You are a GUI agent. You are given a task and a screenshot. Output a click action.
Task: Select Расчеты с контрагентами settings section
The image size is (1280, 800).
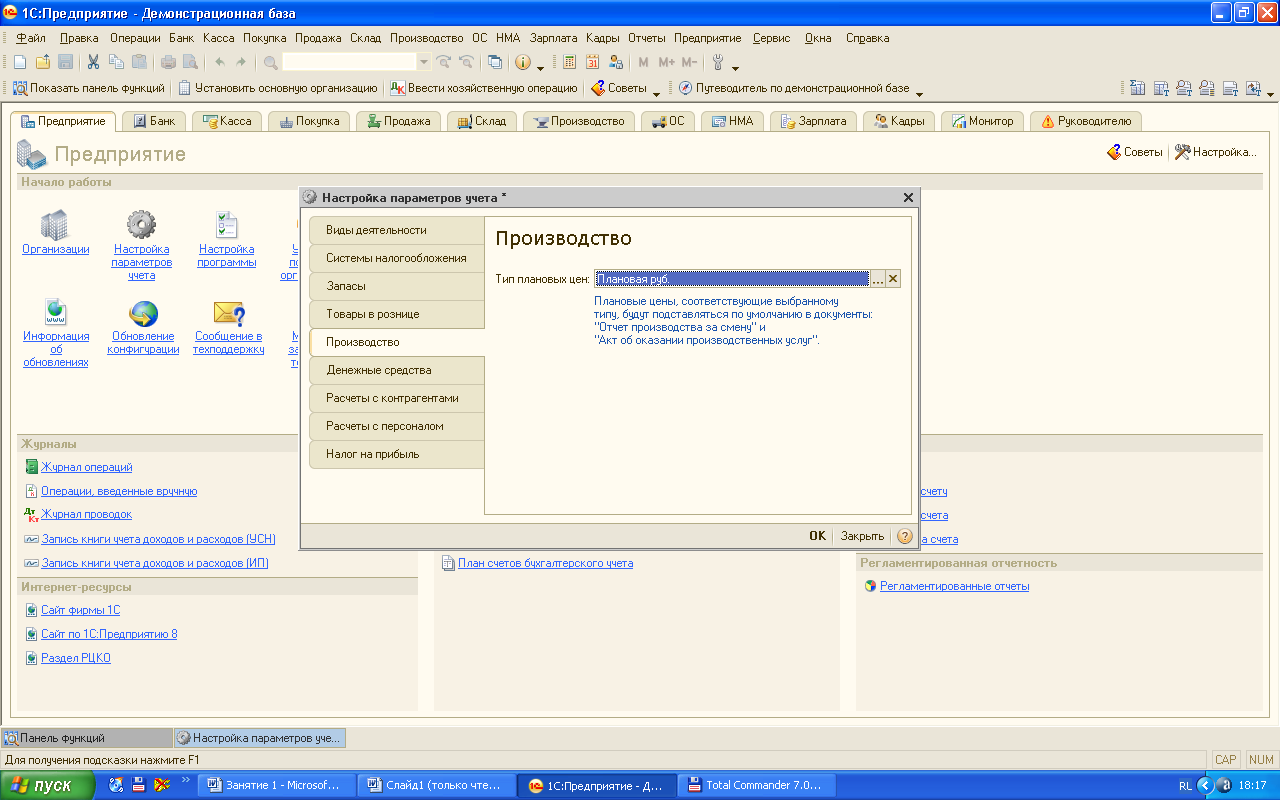pos(397,398)
